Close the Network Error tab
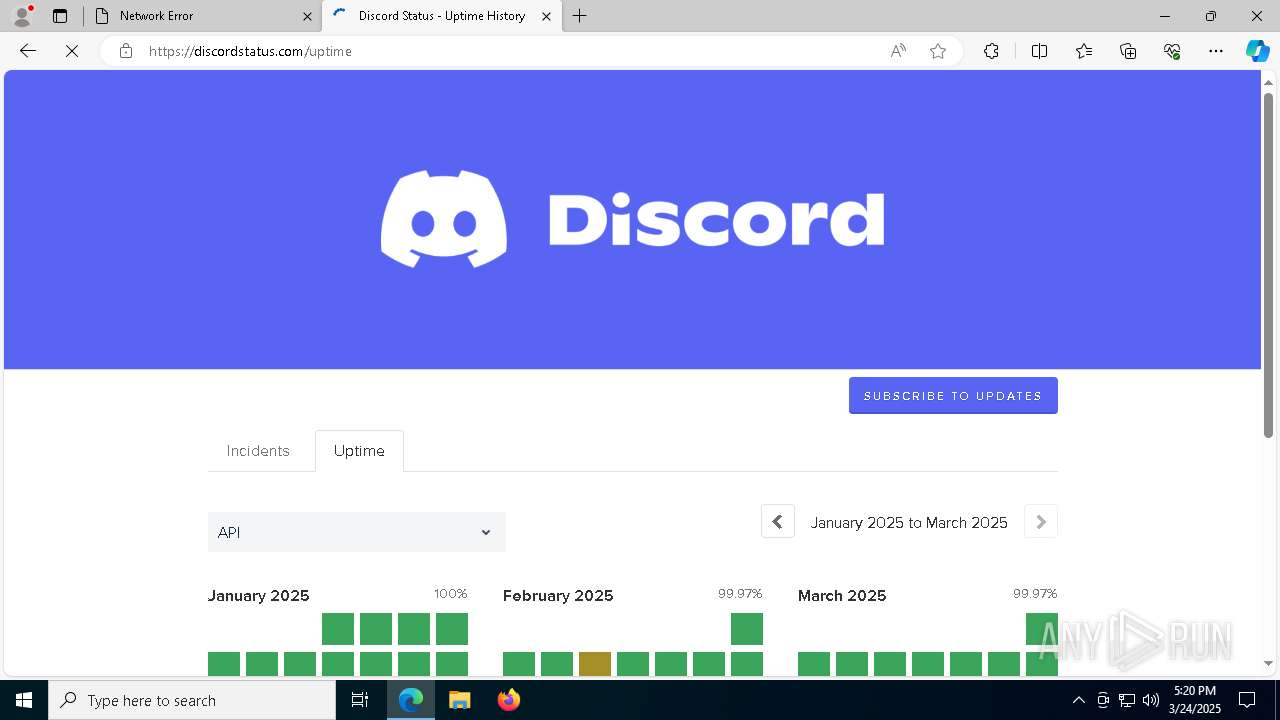The width and height of the screenshot is (1280, 720). 307,16
